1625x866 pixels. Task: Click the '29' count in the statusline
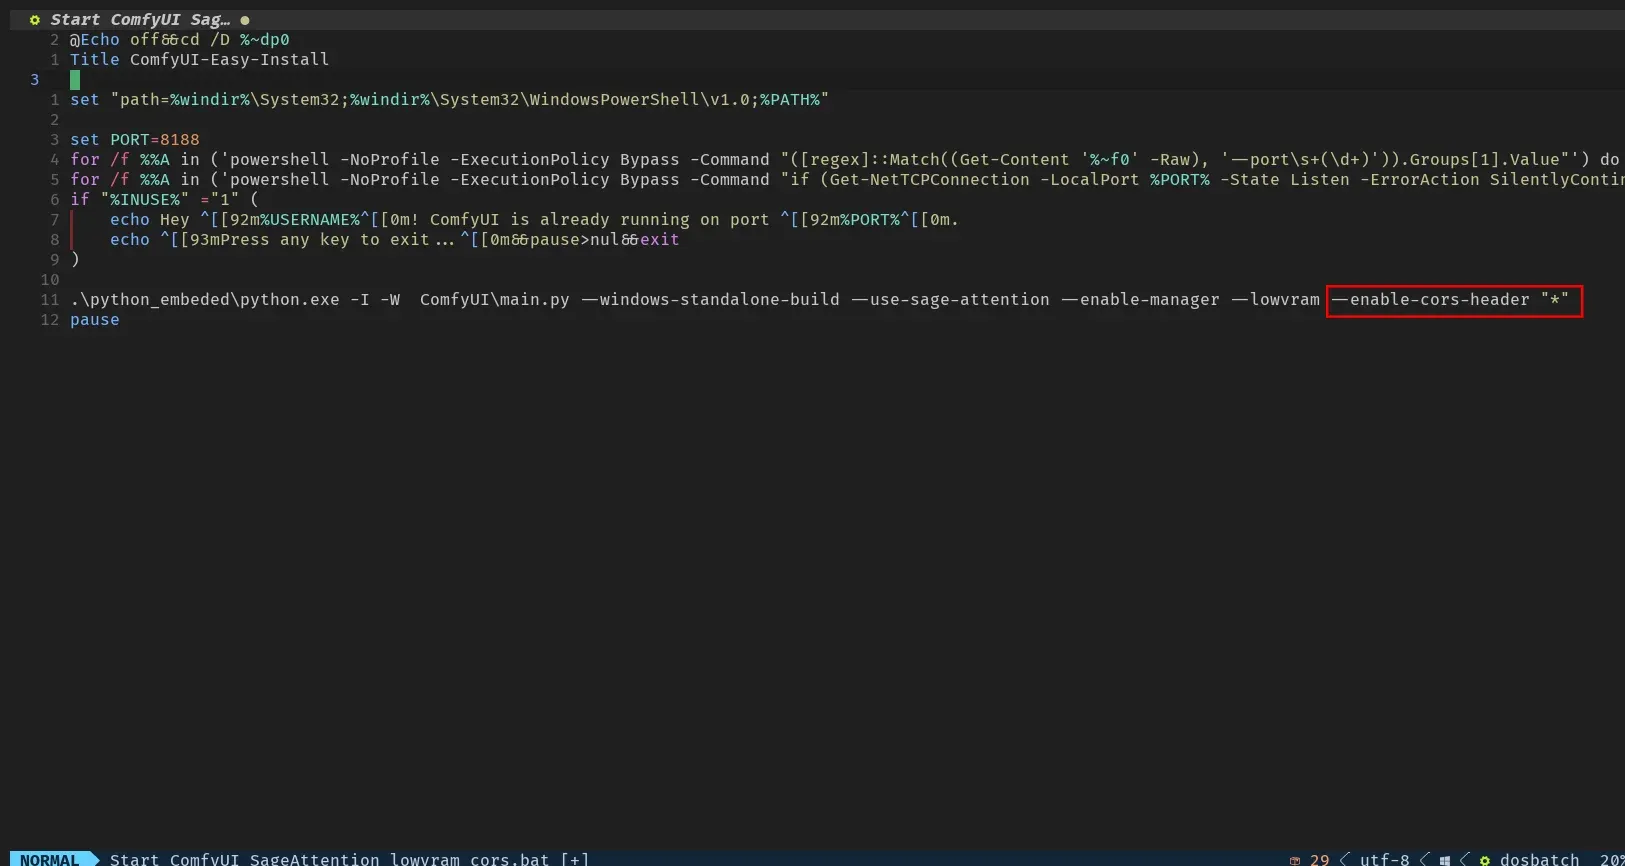coord(1320,859)
